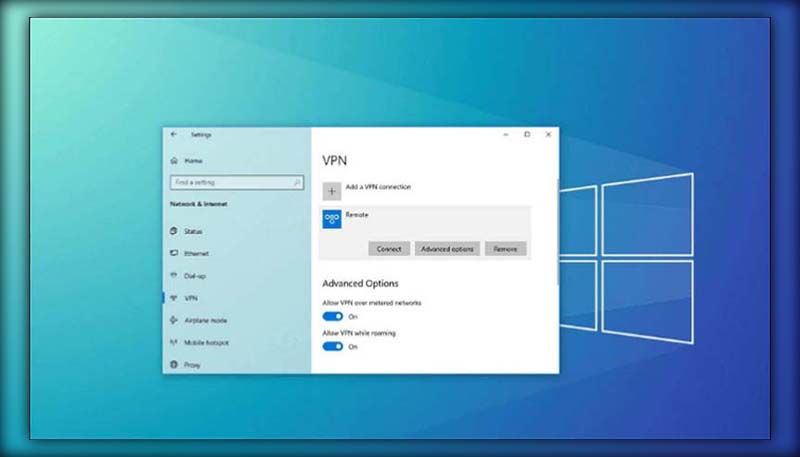Click the Find a setting search box
Image resolution: width=800 pixels, height=457 pixels.
pos(237,182)
